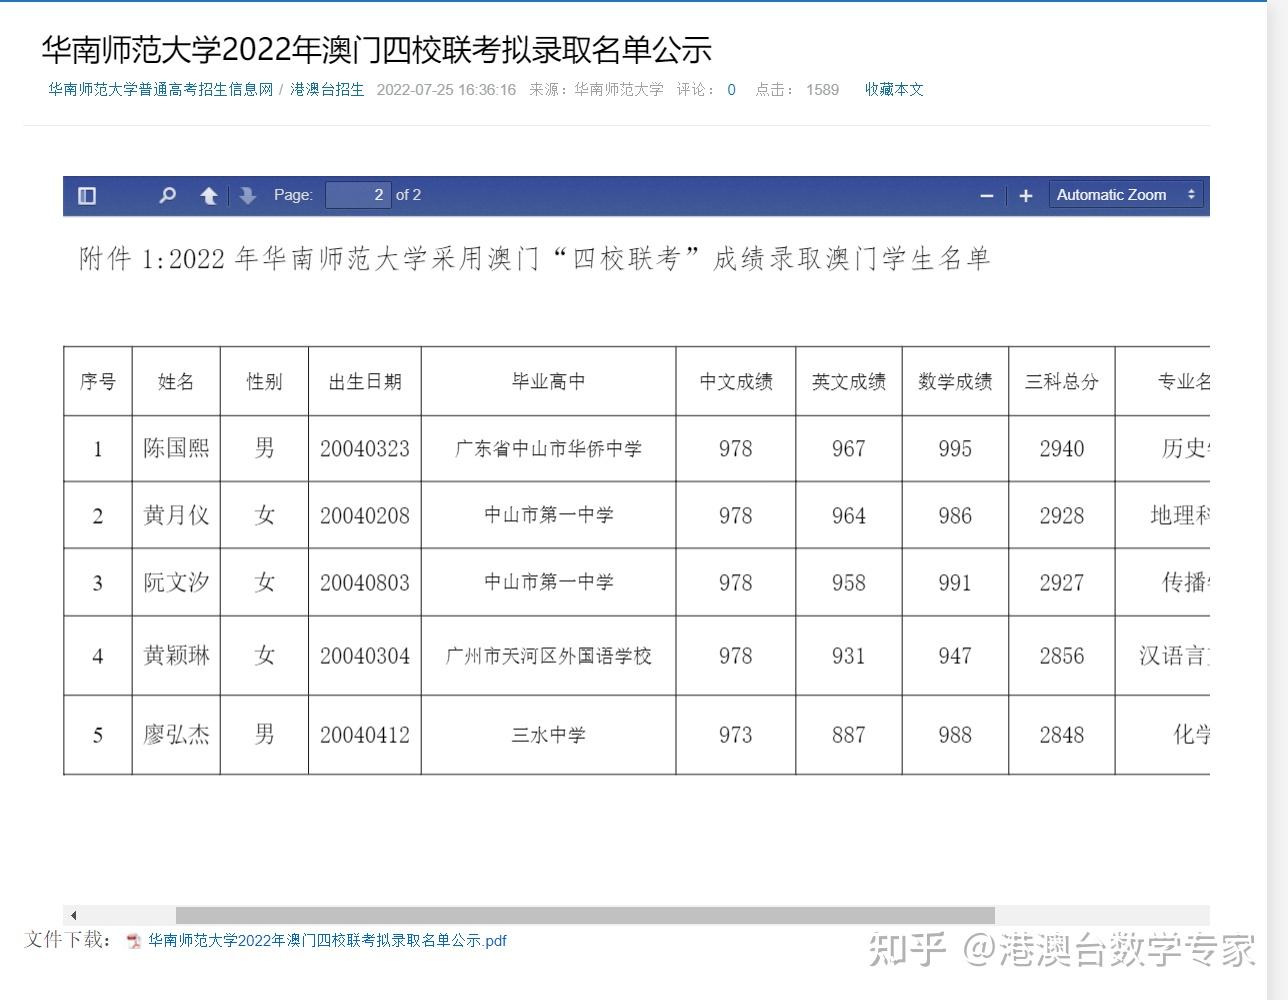Click school 广州市天河区外国语学校 cell
This screenshot has width=1288, height=1000.
(548, 656)
